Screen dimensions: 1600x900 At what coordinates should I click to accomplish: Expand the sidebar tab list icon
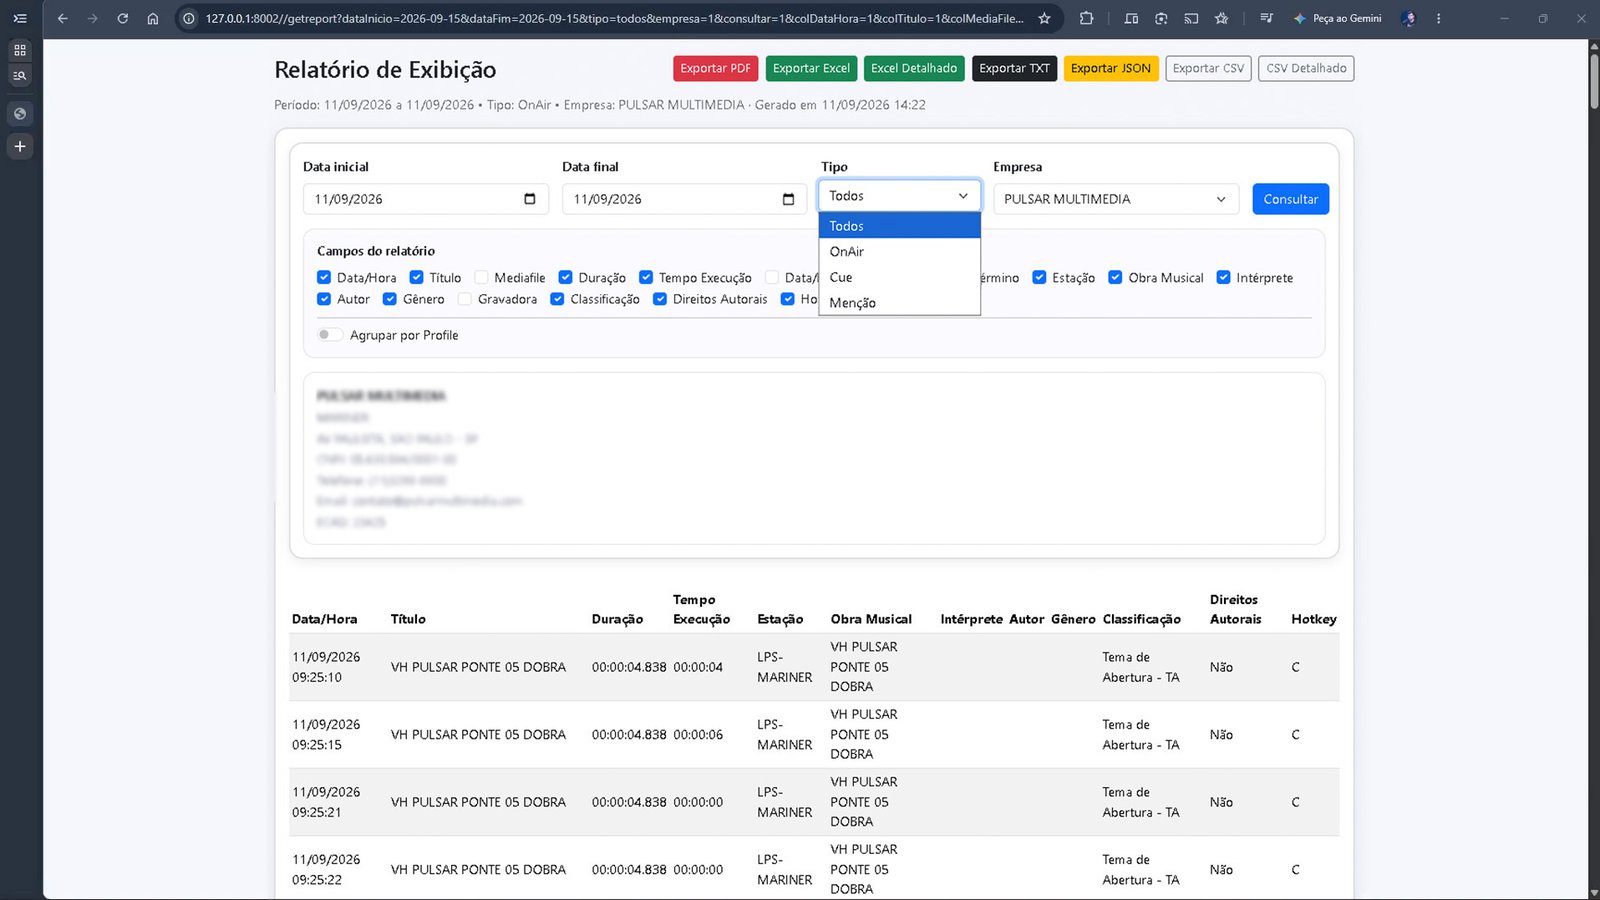click(x=20, y=18)
